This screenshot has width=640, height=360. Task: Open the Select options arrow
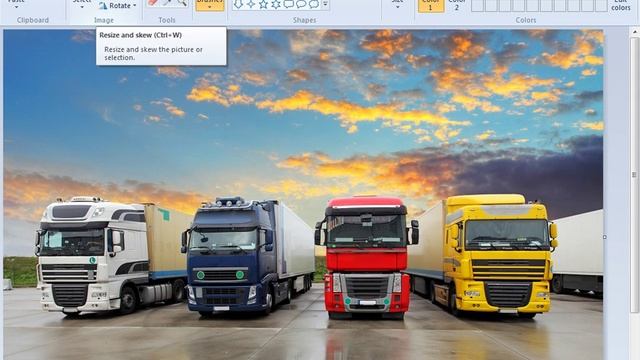pos(82,7)
